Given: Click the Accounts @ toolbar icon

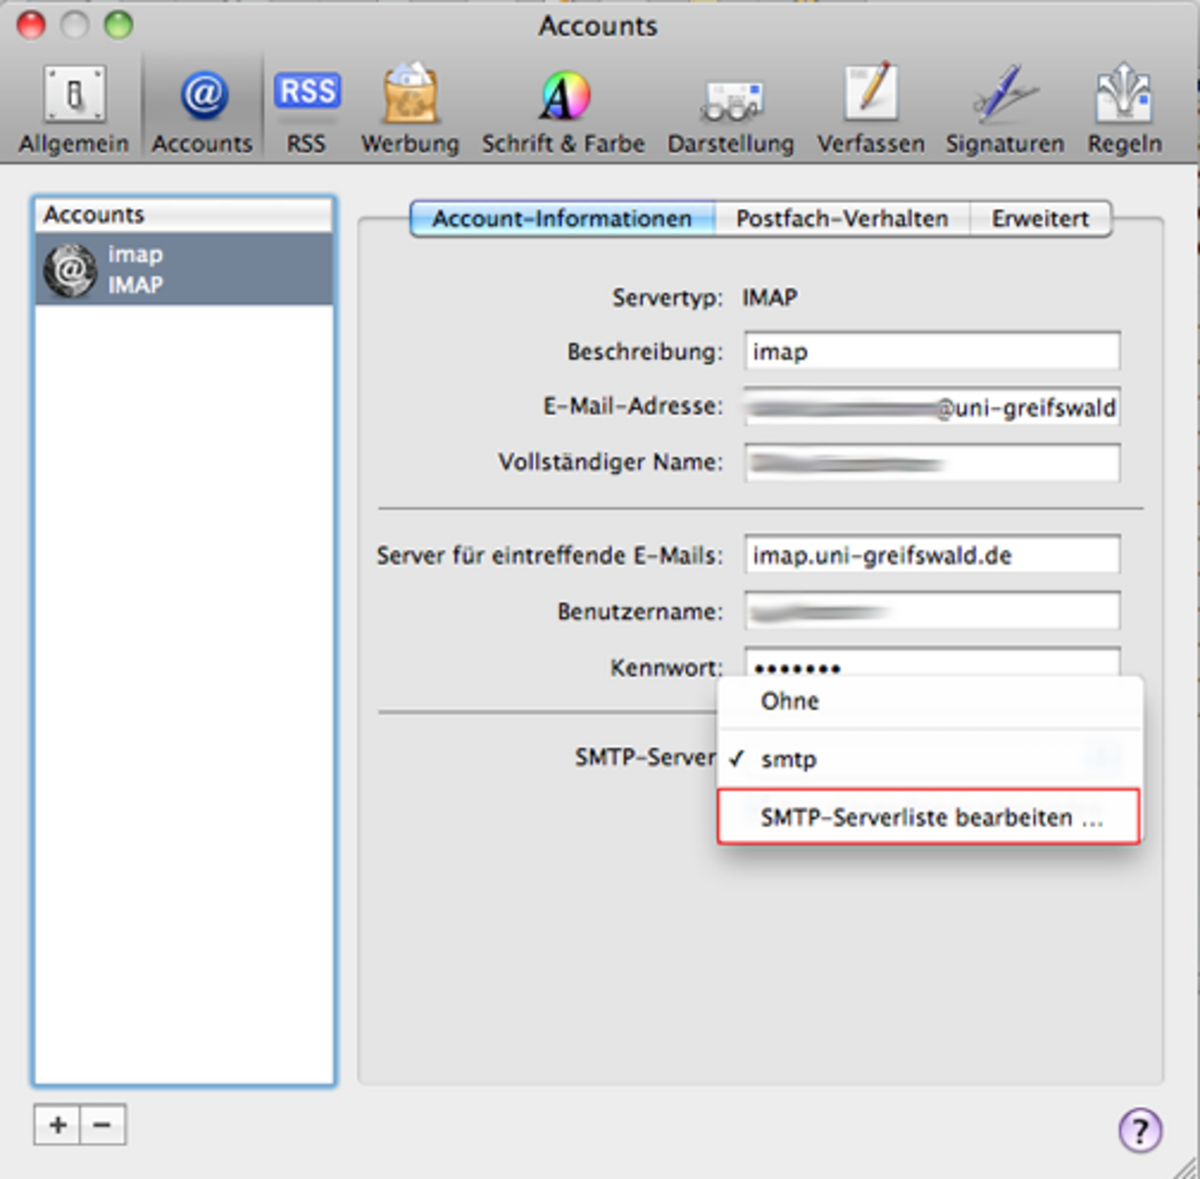Looking at the screenshot, I should pyautogui.click(x=202, y=109).
